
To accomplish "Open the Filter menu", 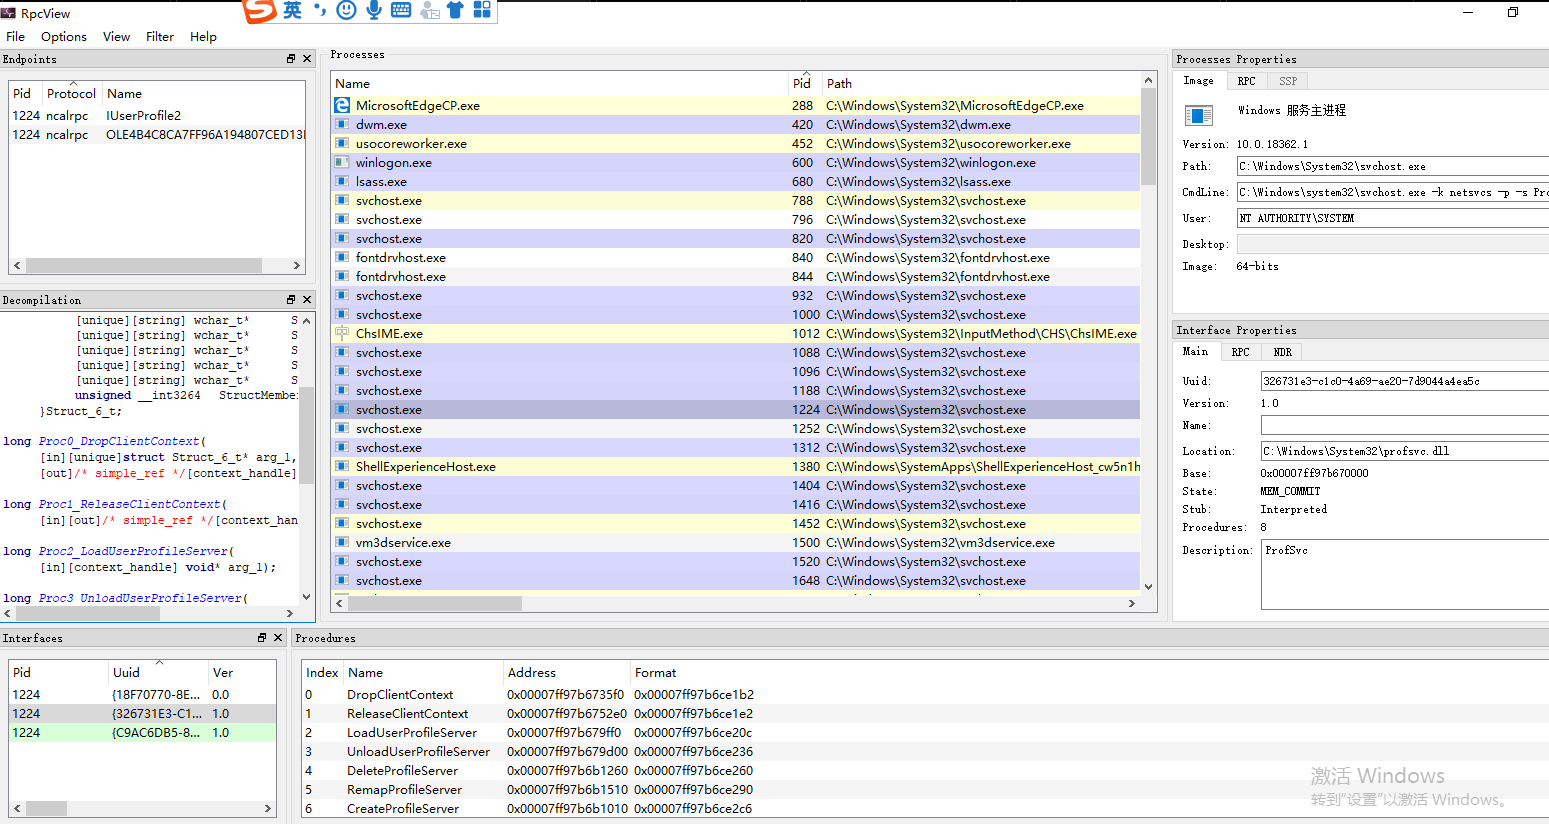I will pyautogui.click(x=160, y=36).
